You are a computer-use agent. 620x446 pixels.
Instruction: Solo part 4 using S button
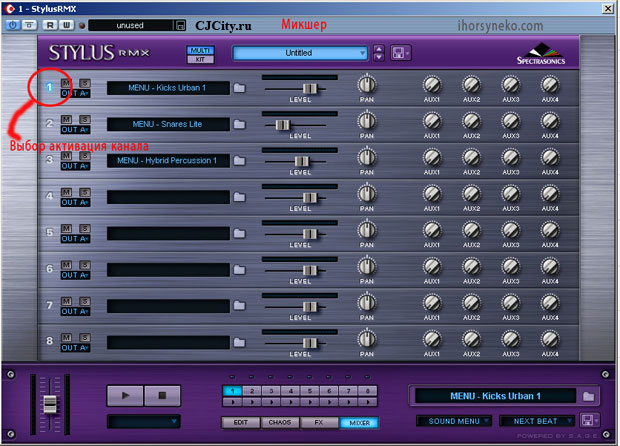pyautogui.click(x=85, y=192)
